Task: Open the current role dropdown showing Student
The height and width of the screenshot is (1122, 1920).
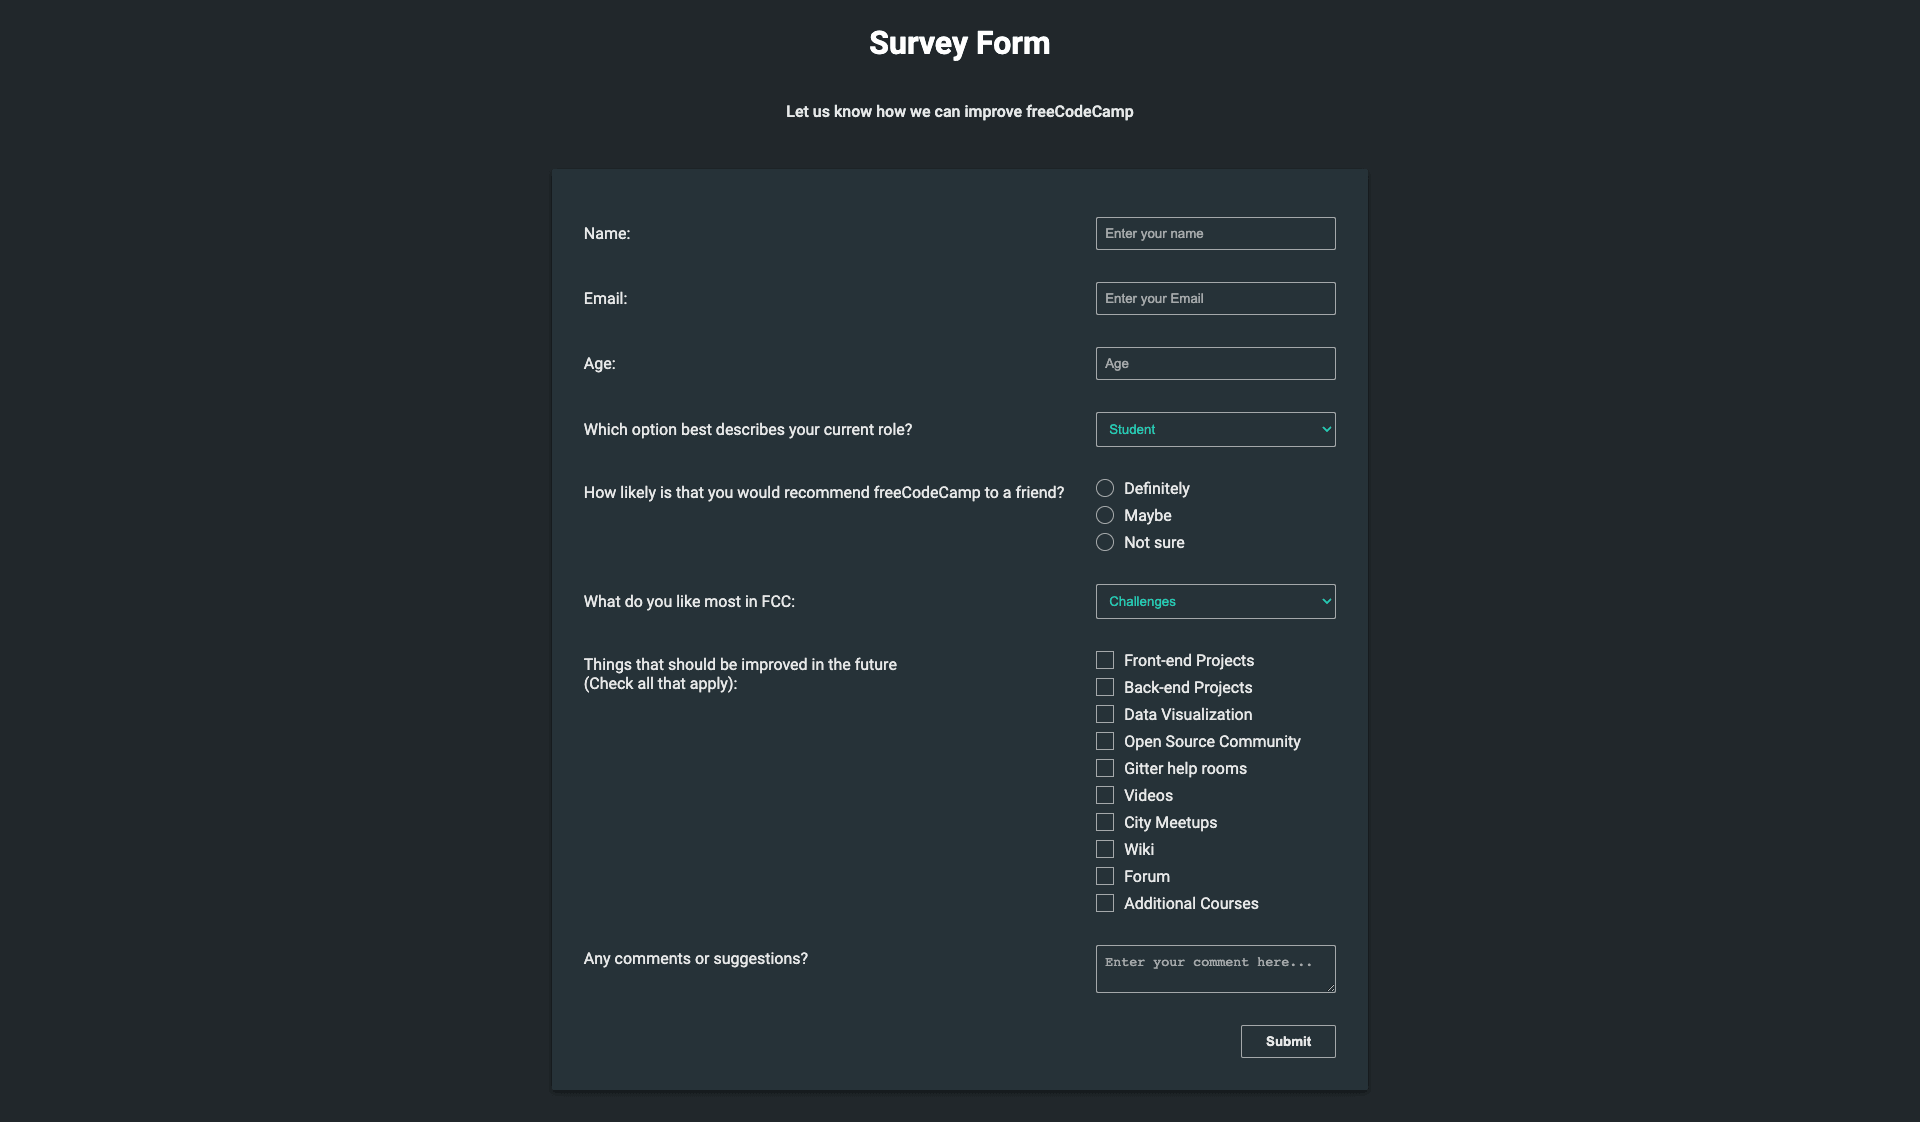Action: pyautogui.click(x=1214, y=429)
